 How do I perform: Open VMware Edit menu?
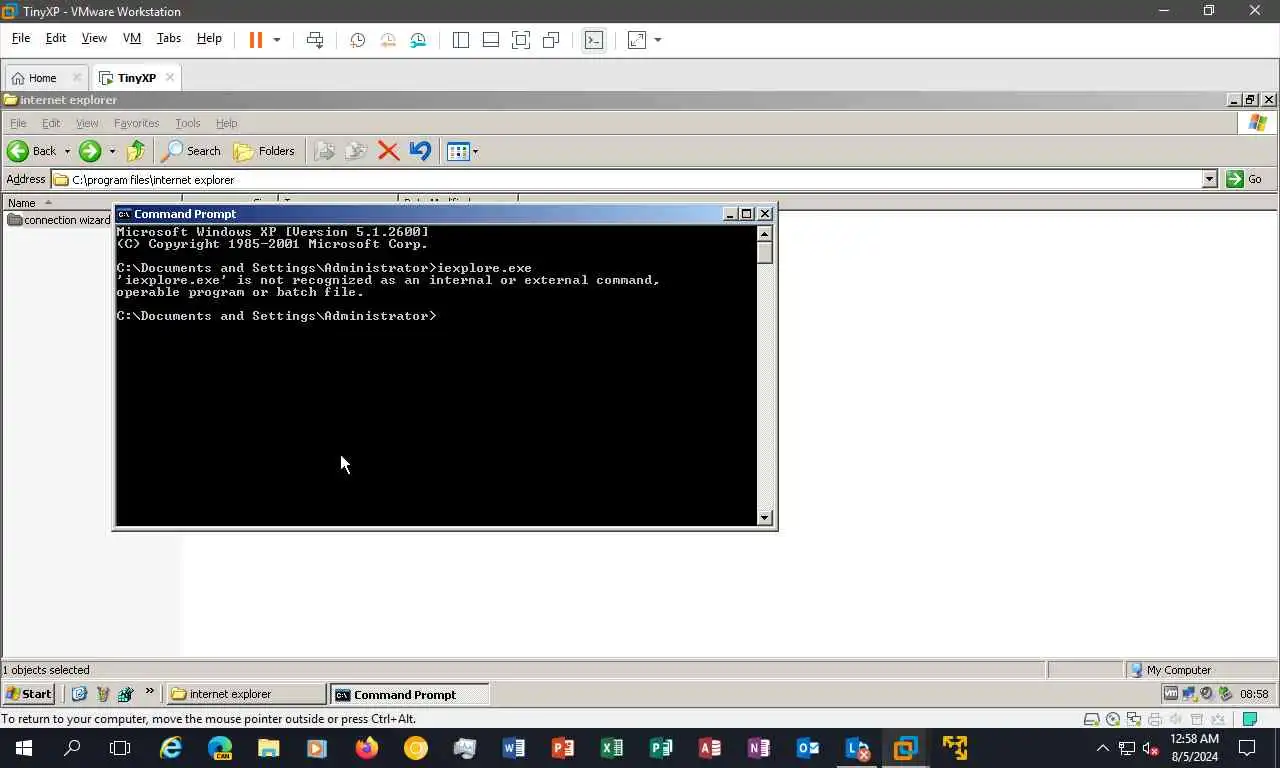[x=56, y=38]
